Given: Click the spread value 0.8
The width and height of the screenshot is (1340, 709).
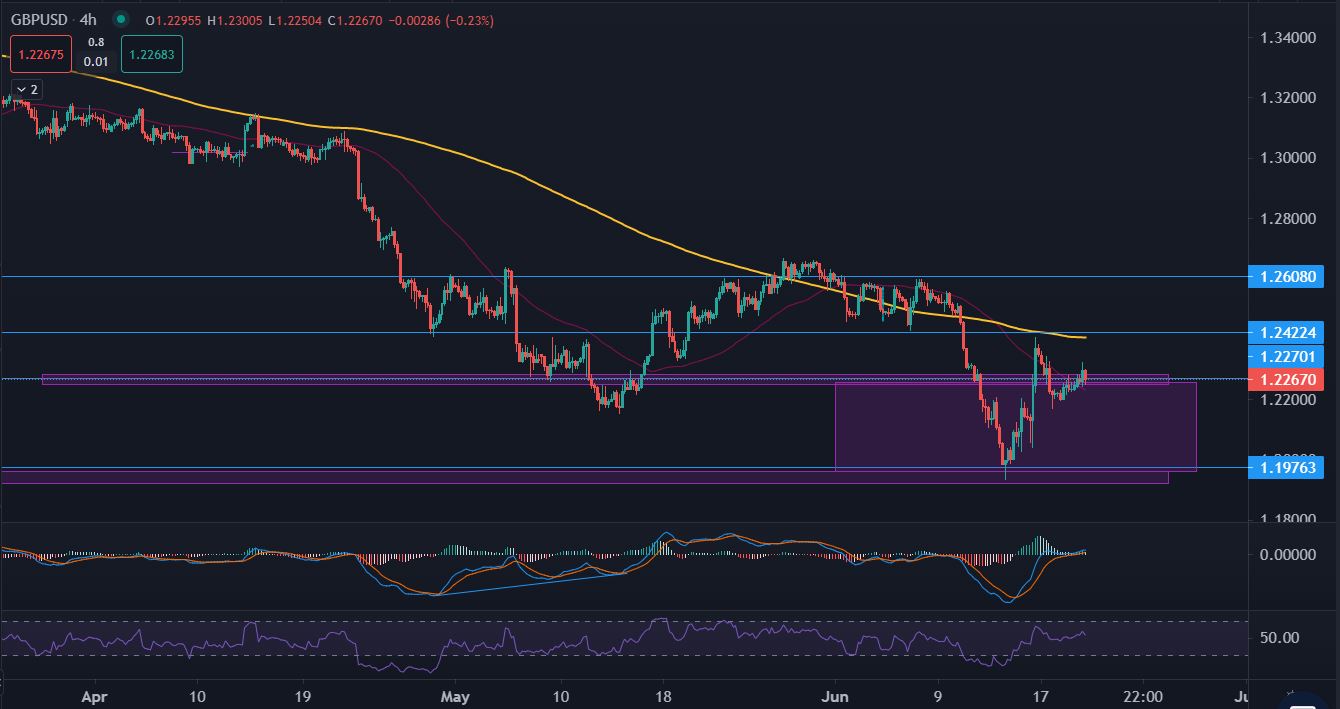Looking at the screenshot, I should pyautogui.click(x=96, y=40).
